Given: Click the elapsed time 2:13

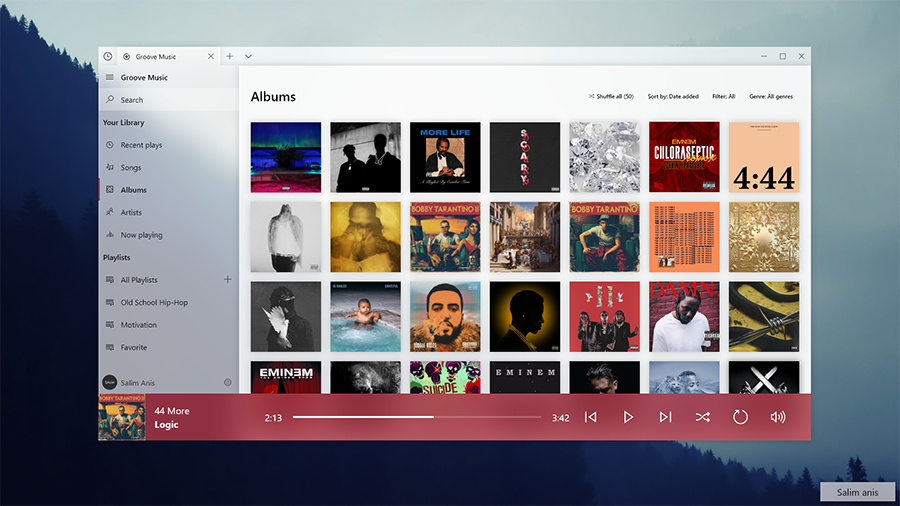Looking at the screenshot, I should pos(273,418).
